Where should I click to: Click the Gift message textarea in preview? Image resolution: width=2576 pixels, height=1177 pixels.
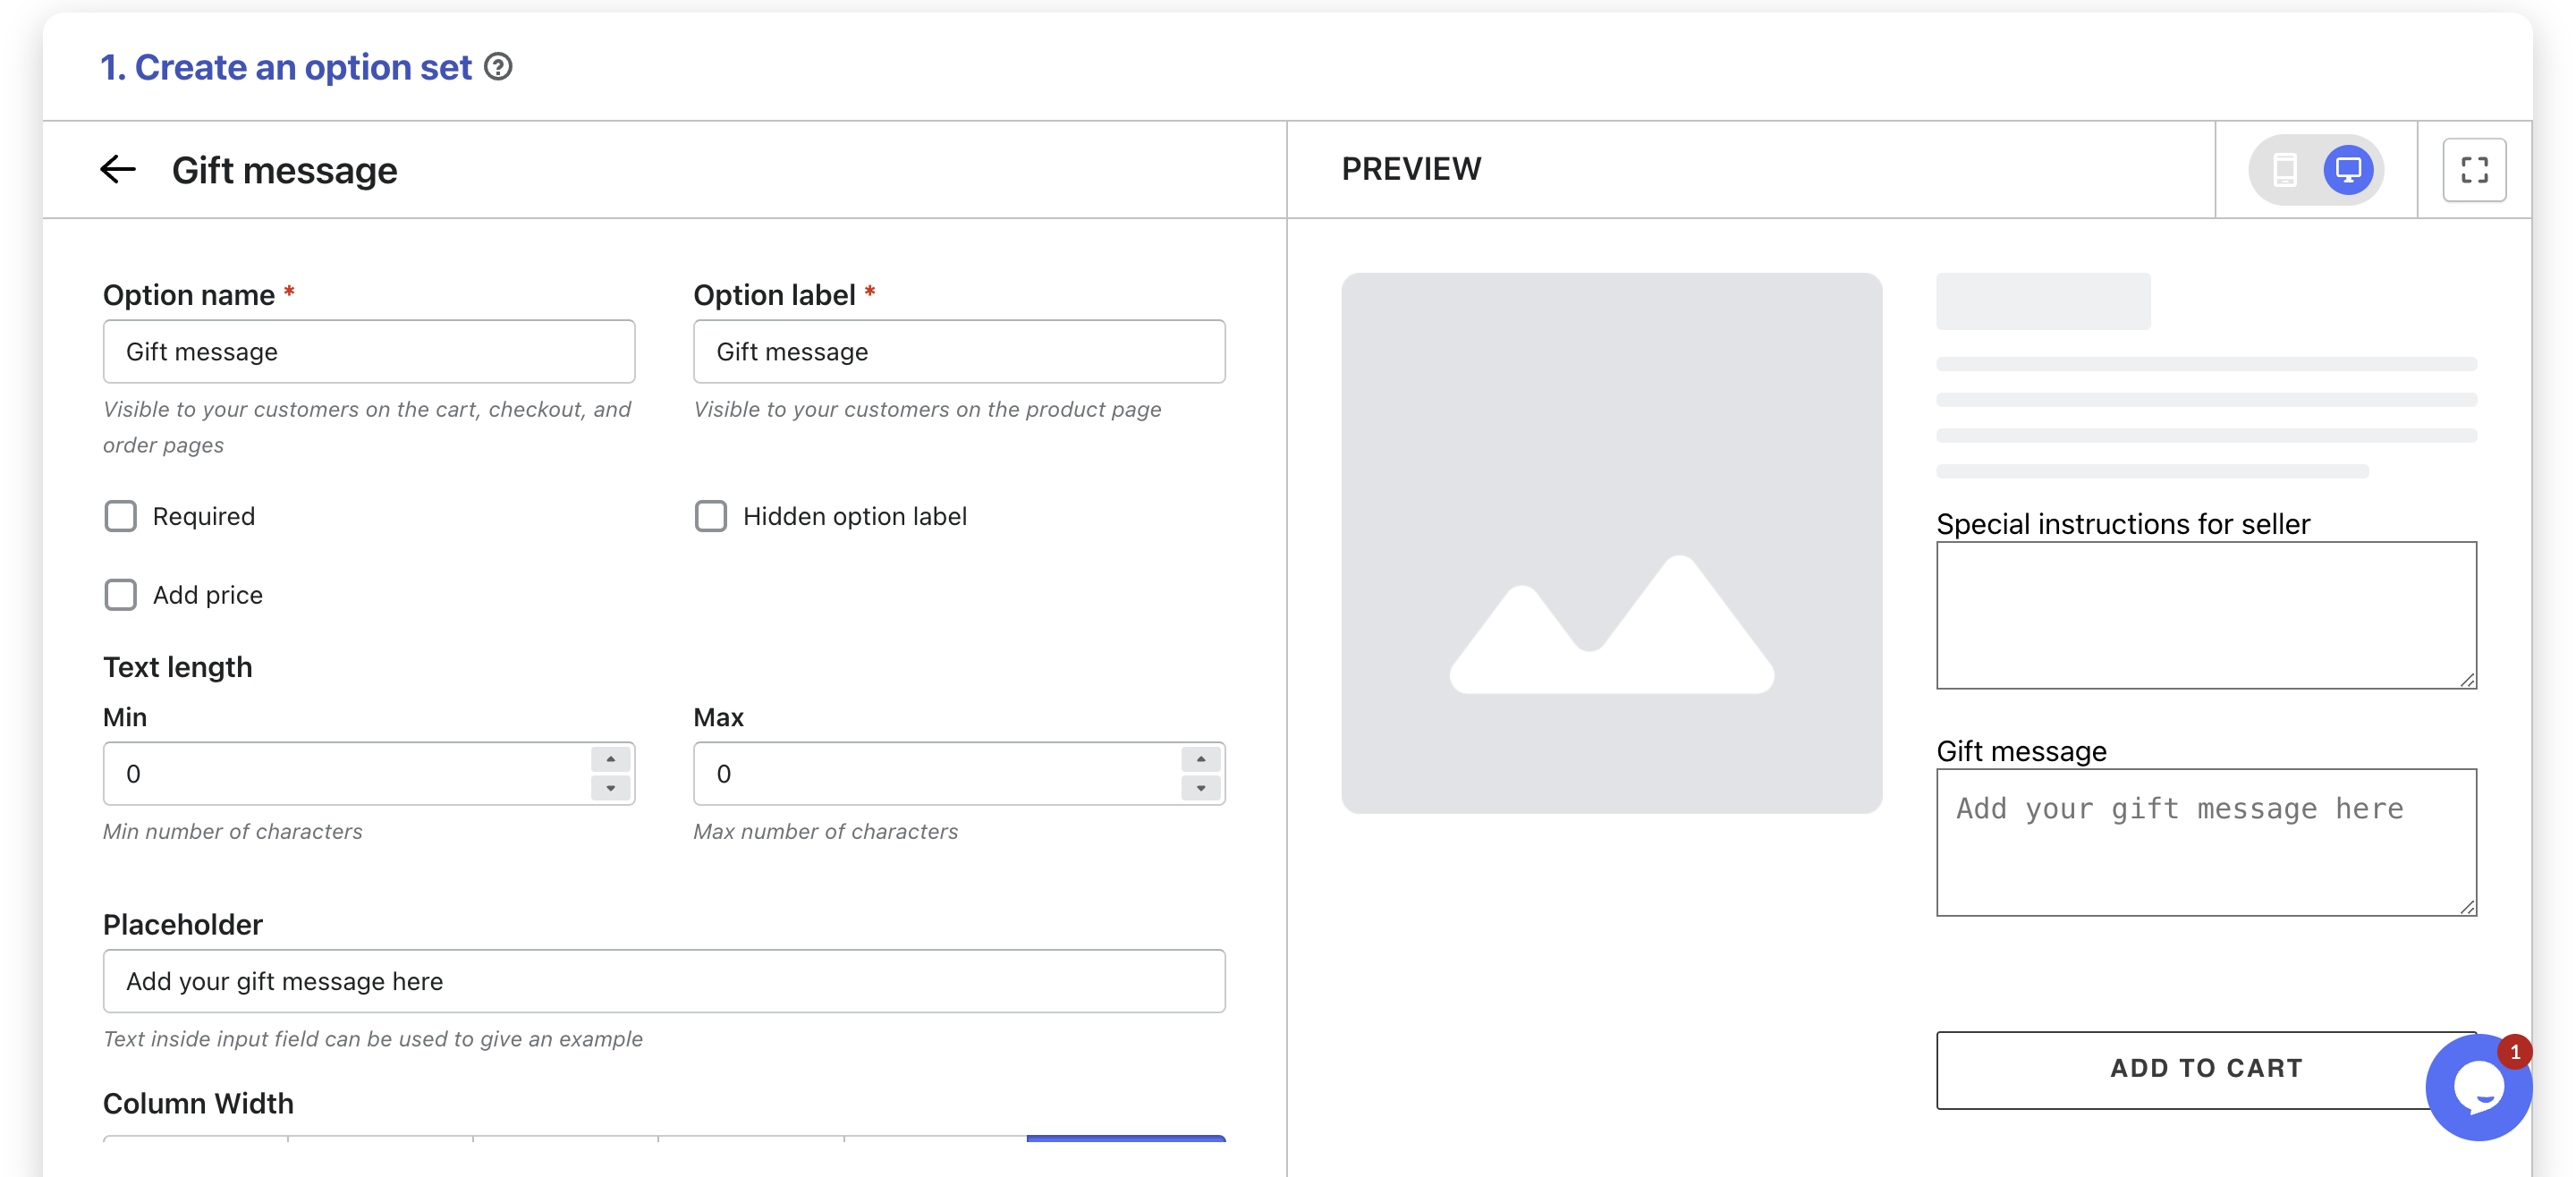(2205, 842)
